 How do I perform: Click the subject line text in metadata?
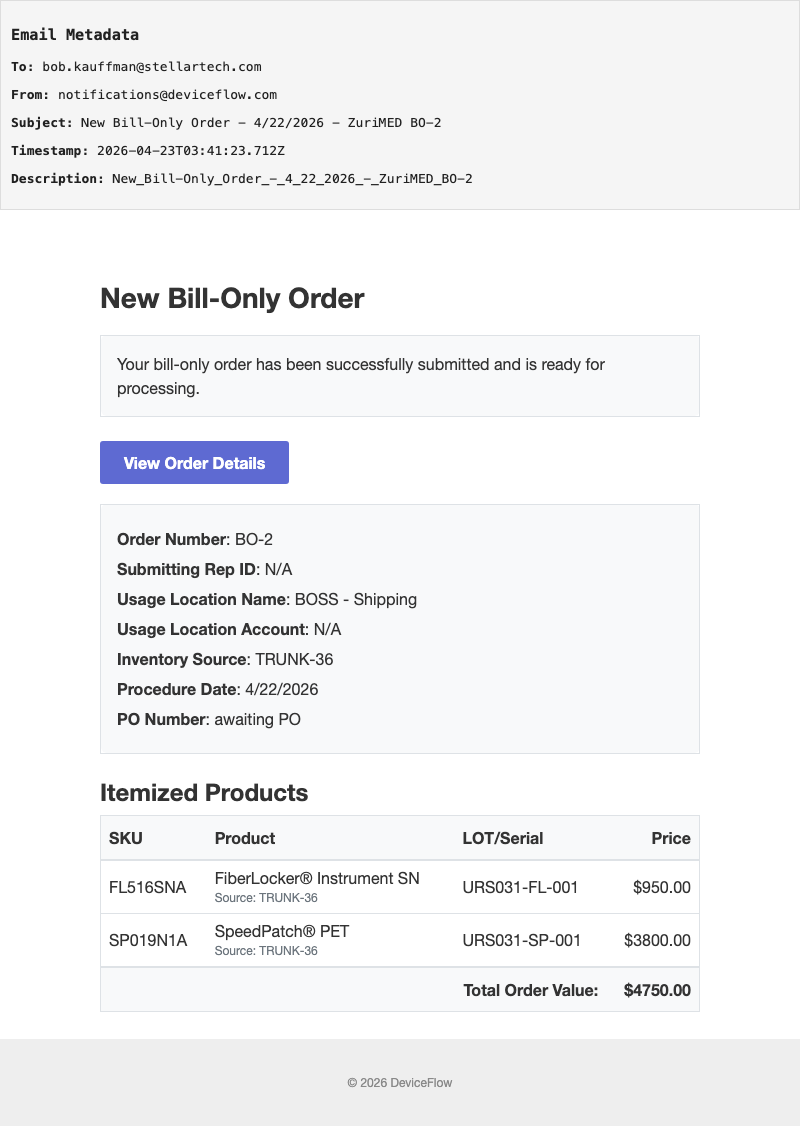click(x=261, y=123)
